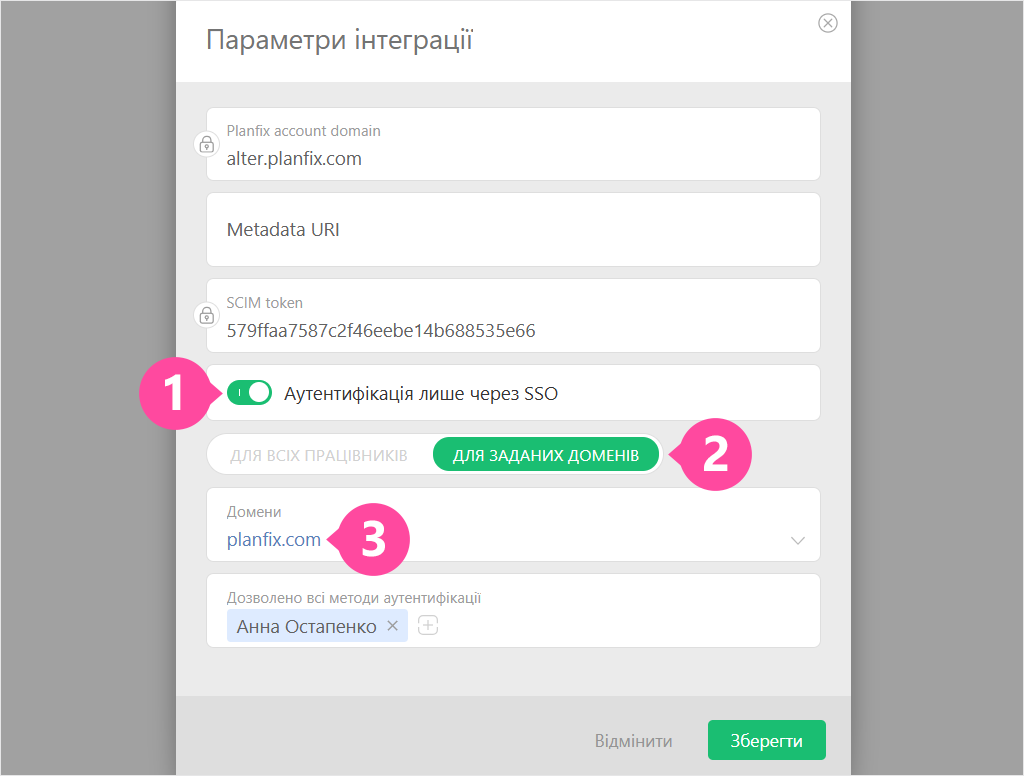
Task: Click the pink number 3 marker
Action: tap(373, 540)
